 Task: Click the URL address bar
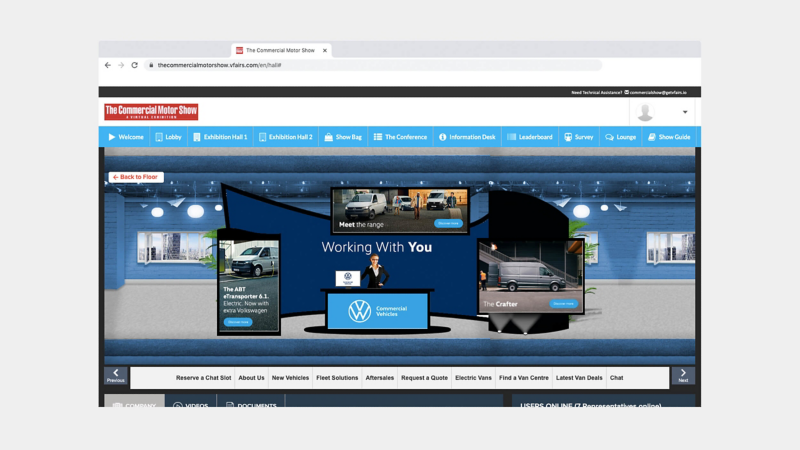[x=375, y=65]
